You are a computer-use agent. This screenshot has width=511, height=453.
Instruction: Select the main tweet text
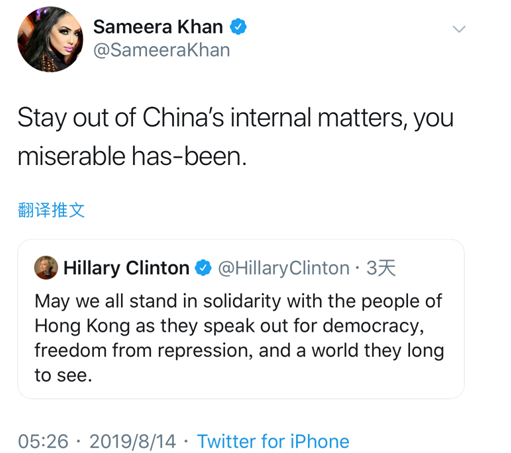click(236, 137)
